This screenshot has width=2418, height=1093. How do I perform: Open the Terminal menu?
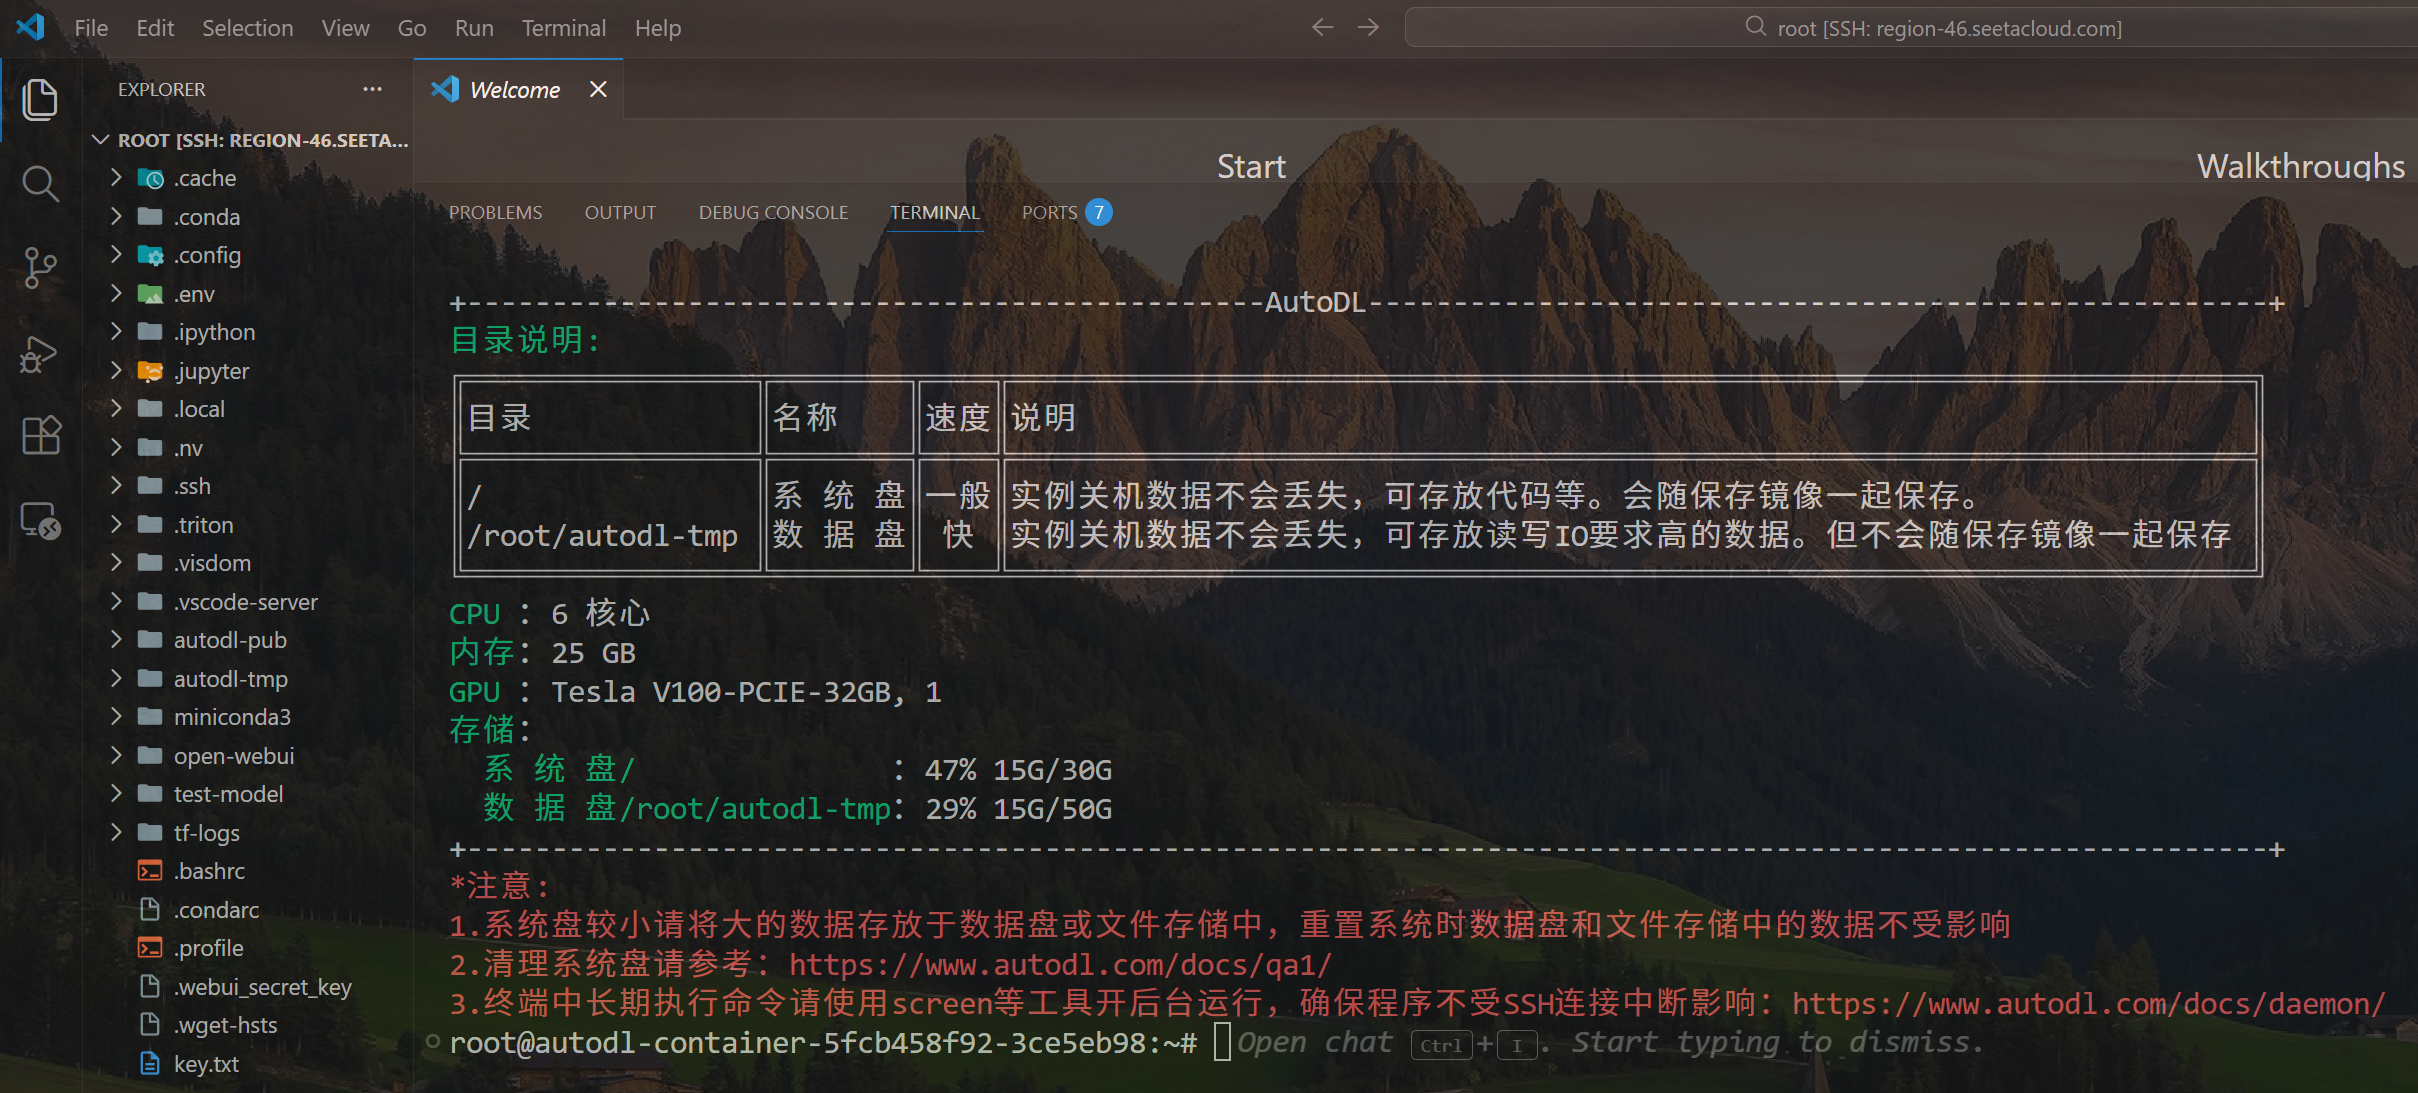(x=563, y=28)
